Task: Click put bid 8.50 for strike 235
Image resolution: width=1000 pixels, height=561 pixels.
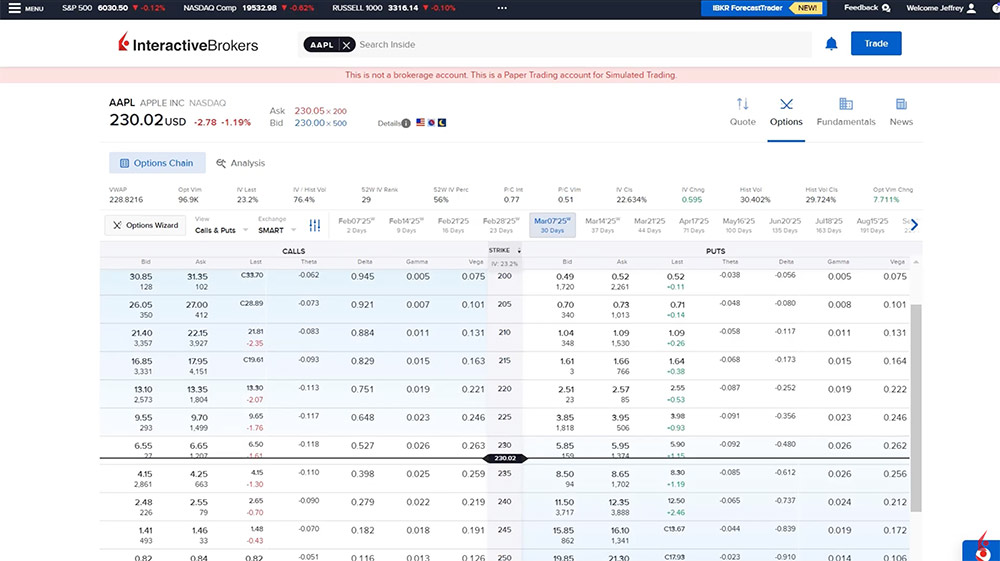Action: click(x=564, y=474)
